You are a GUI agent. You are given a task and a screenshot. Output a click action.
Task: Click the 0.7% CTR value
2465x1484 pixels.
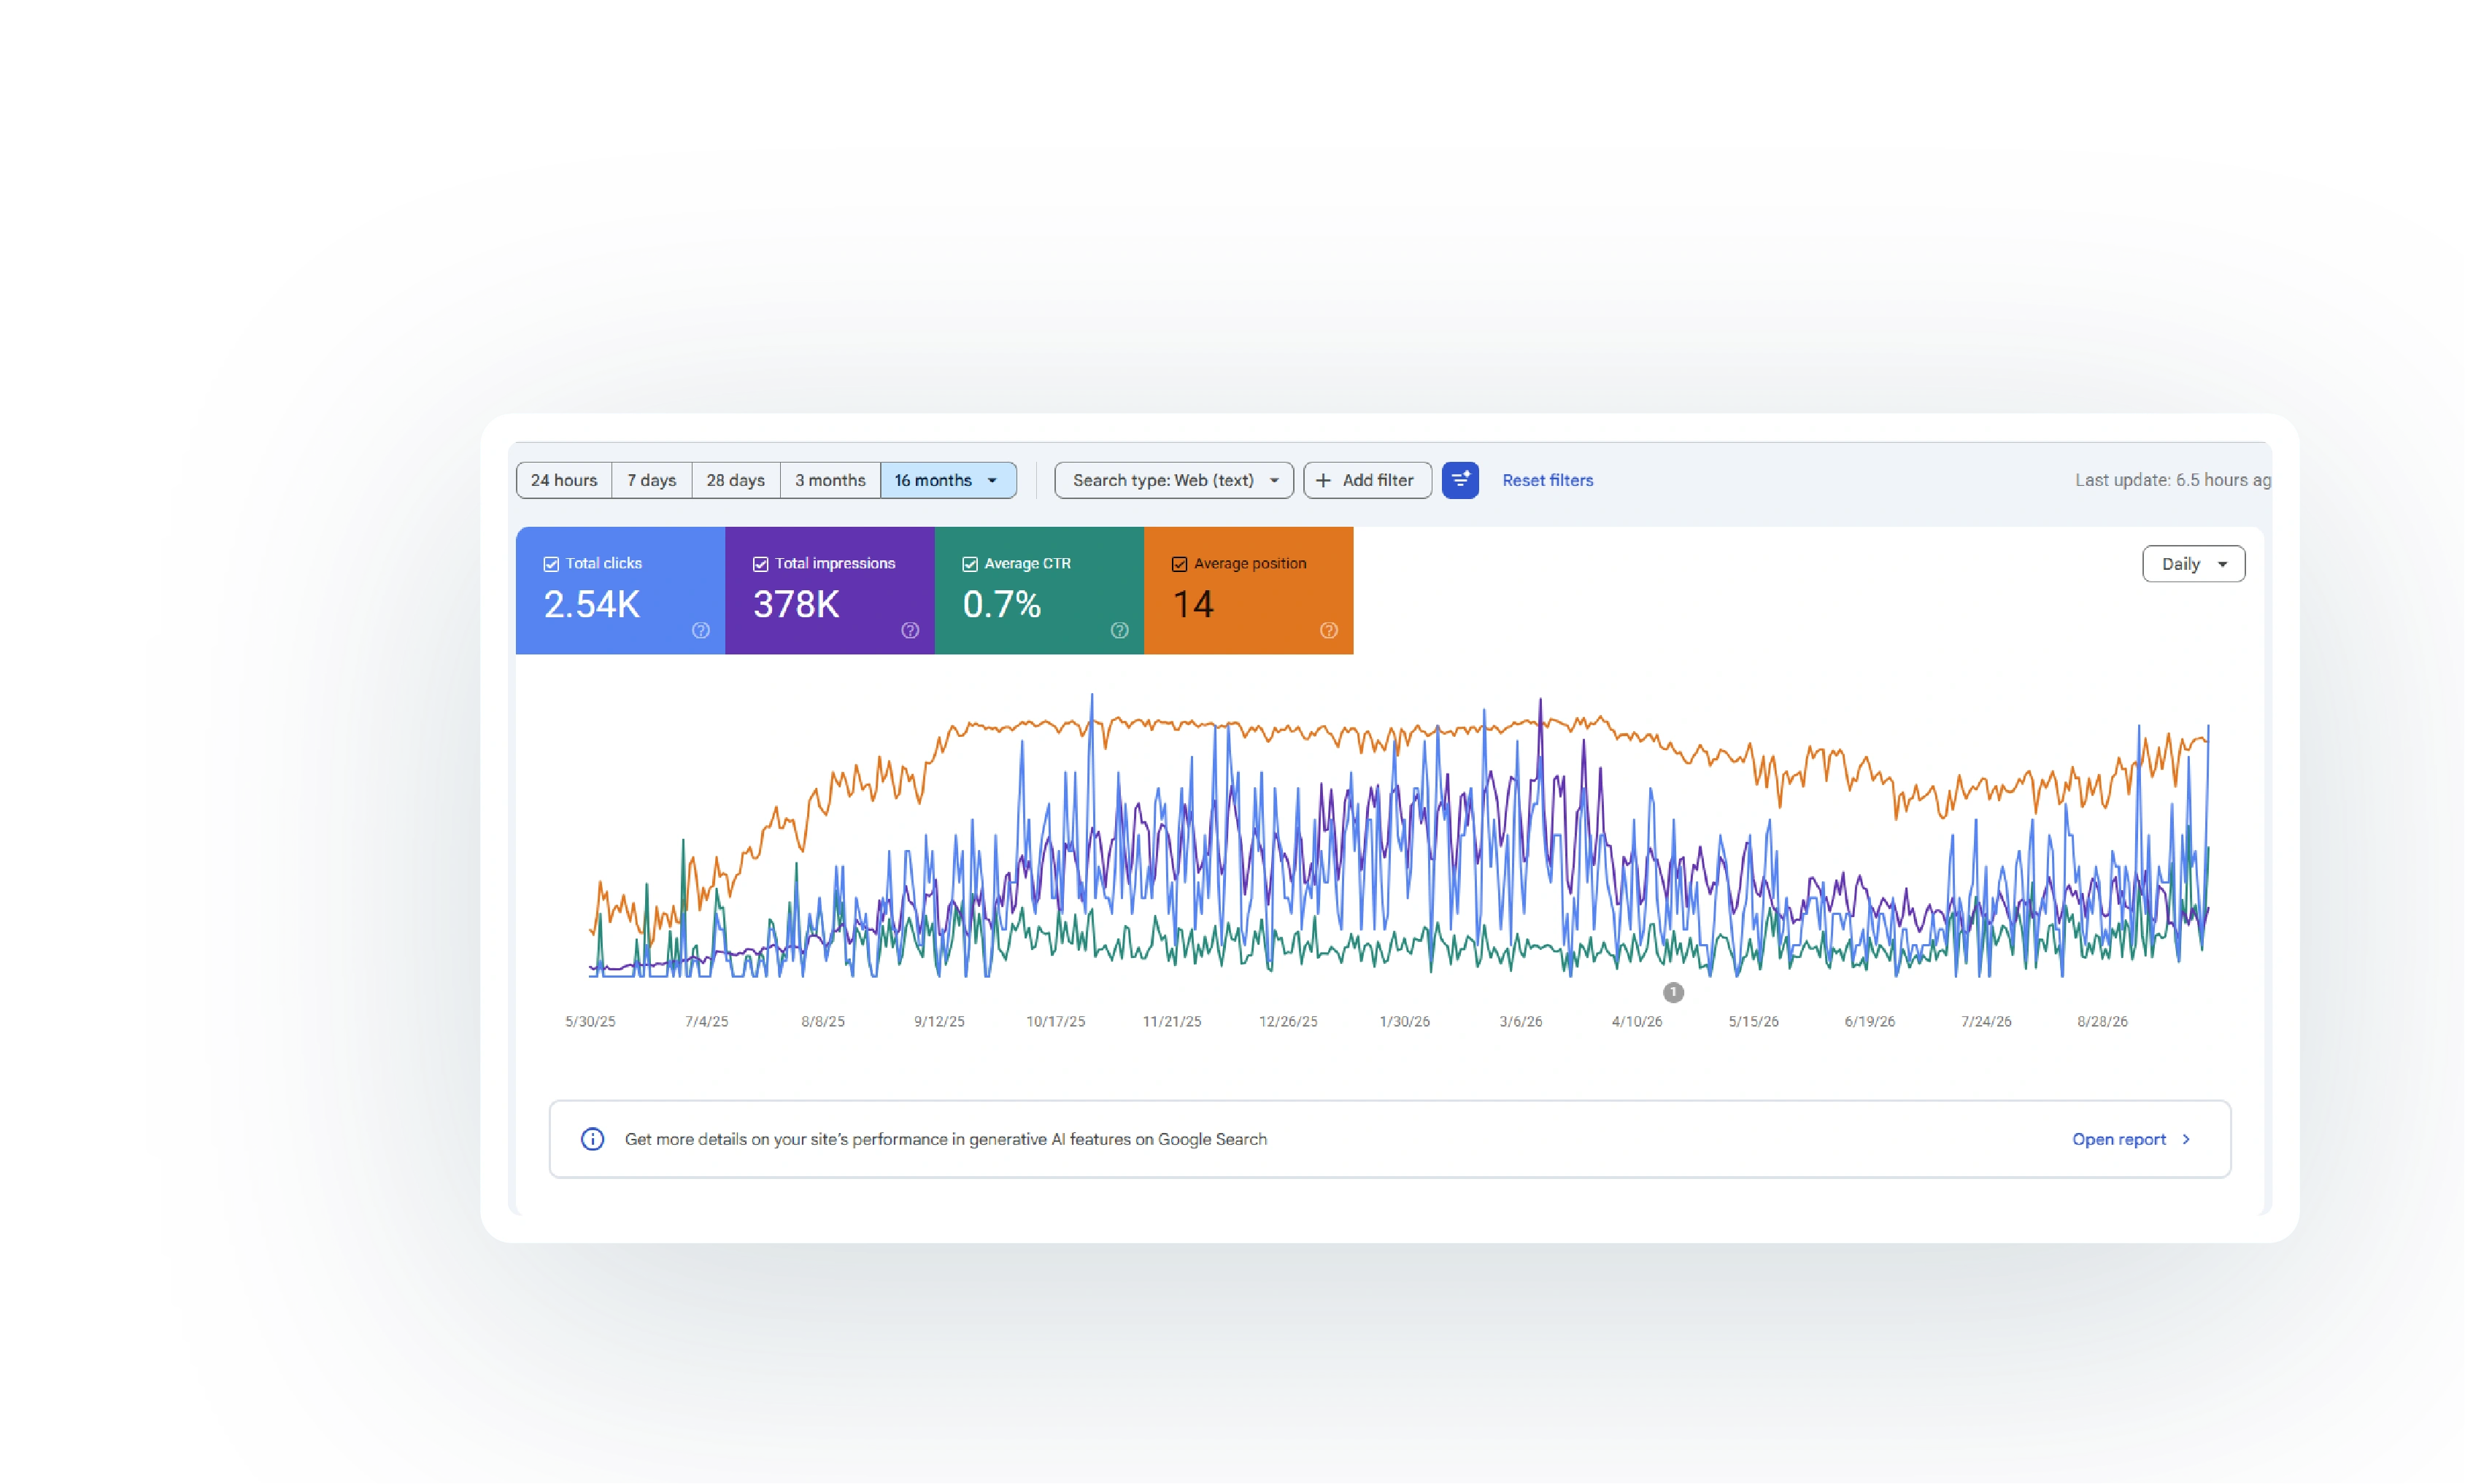1001,604
